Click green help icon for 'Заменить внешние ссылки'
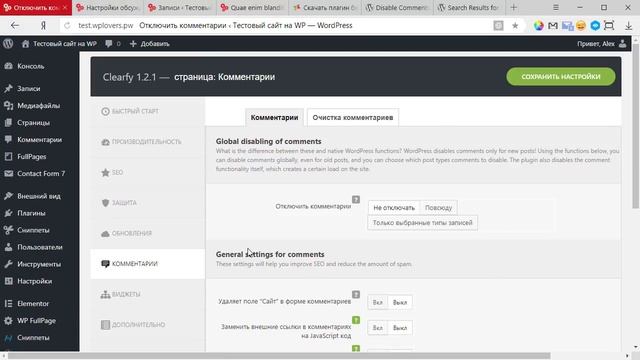 [356, 320]
